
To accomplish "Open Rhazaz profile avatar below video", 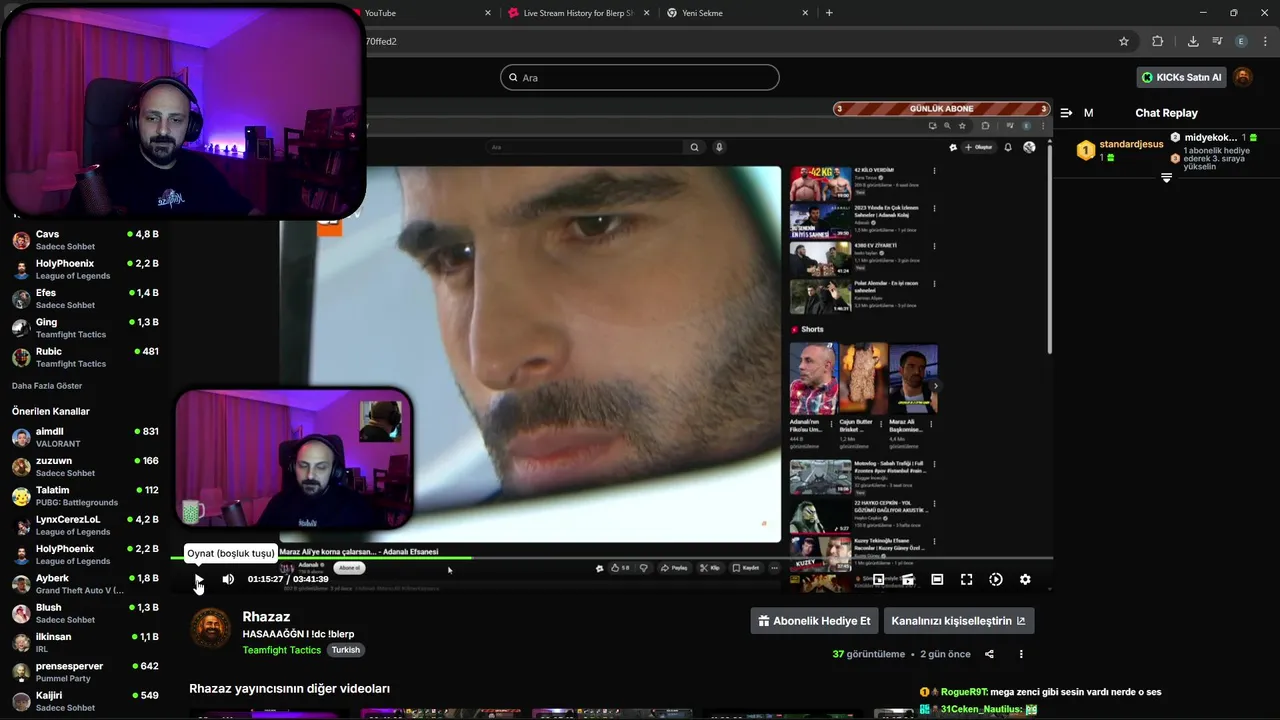I will pyautogui.click(x=210, y=628).
